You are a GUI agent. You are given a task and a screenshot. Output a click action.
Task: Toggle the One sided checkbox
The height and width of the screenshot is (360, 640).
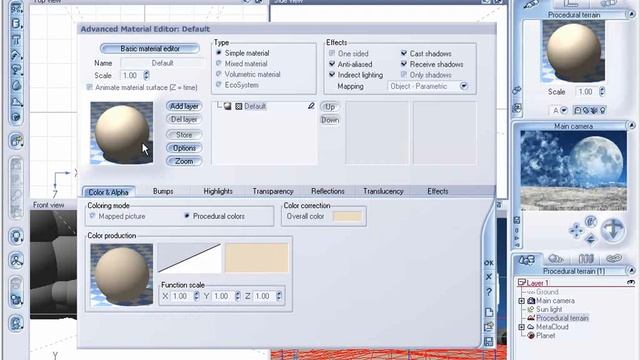[332, 53]
